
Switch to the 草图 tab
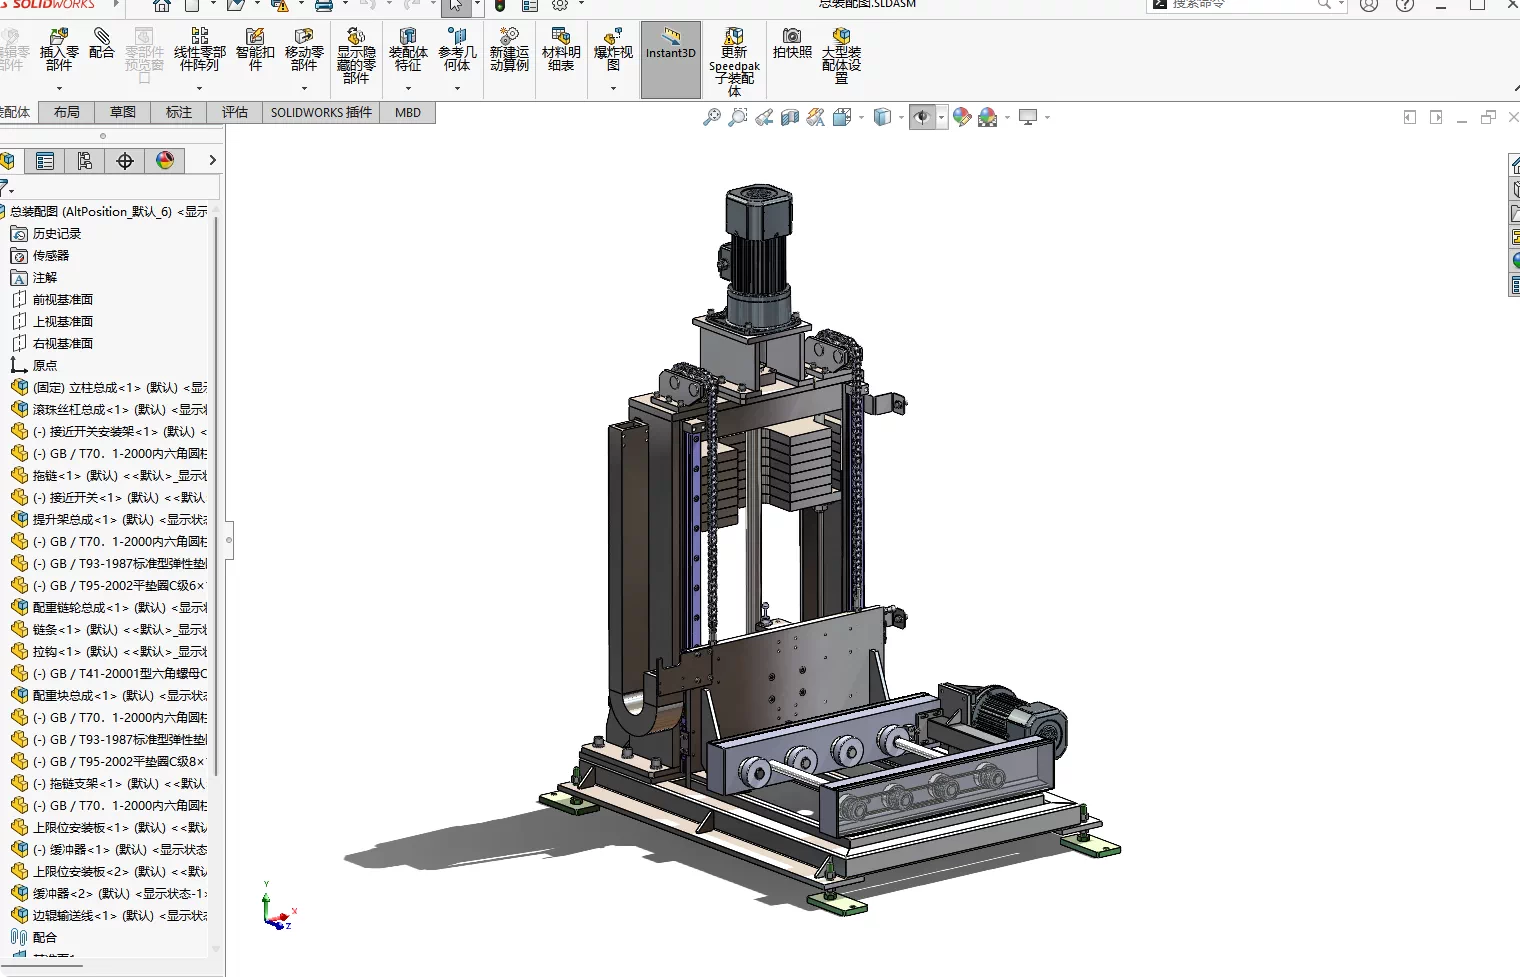pos(123,112)
